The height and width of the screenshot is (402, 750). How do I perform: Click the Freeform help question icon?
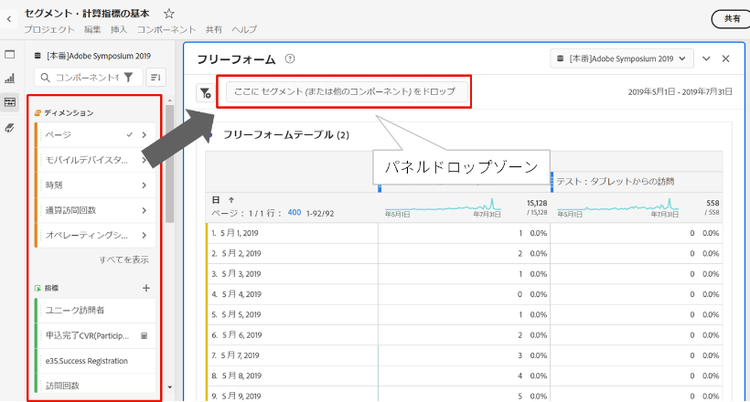(290, 59)
